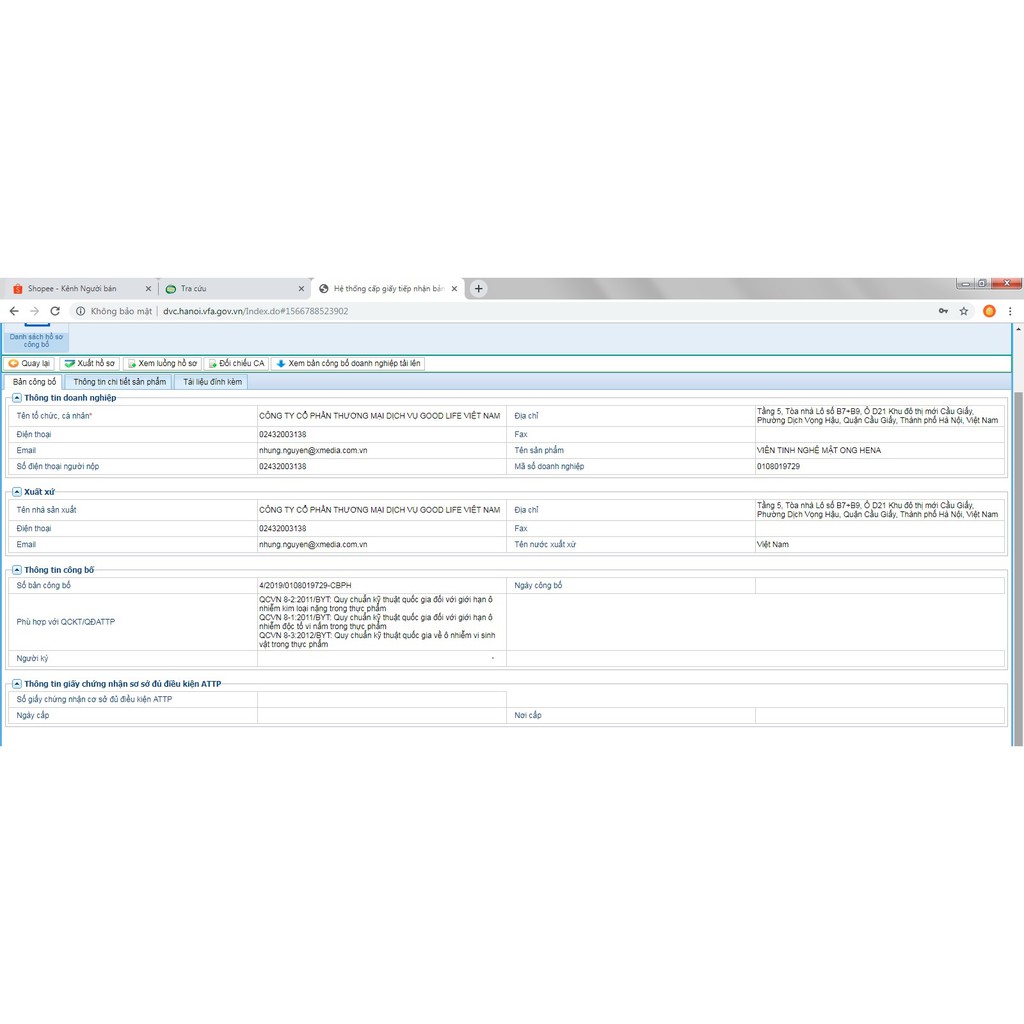Collapse the Thông tin doanh nghiệp section
The image size is (1024, 1024).
[17, 398]
